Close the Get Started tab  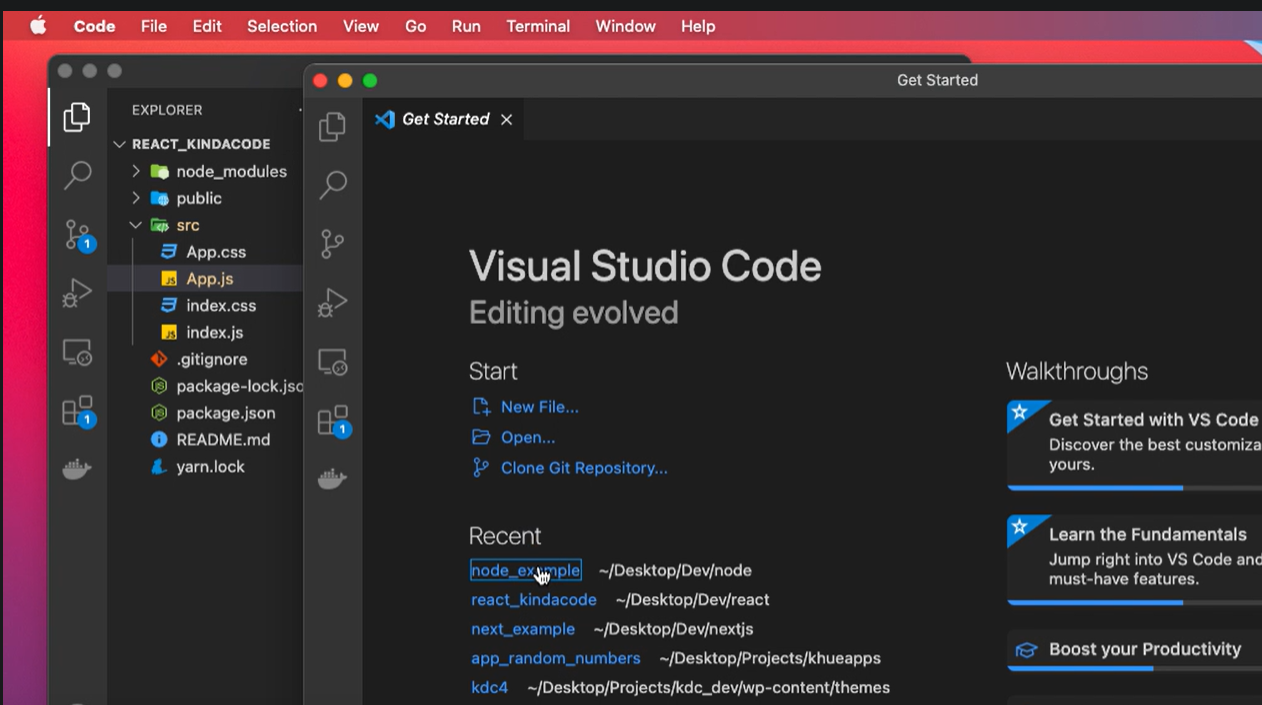point(506,119)
